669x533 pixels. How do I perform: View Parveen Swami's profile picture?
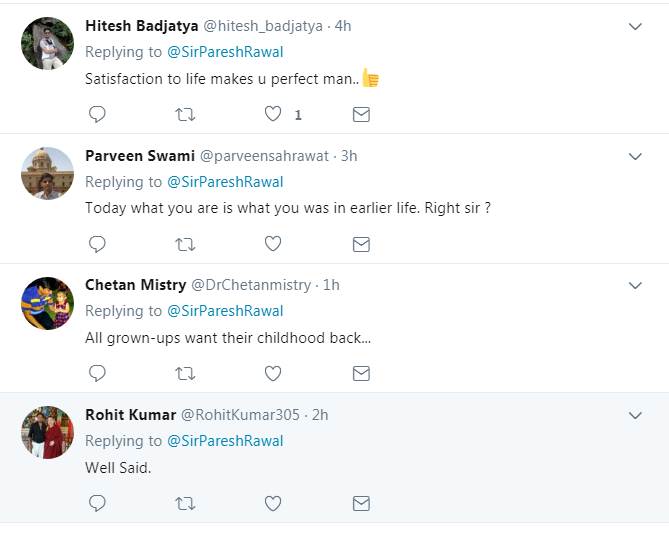click(x=48, y=172)
